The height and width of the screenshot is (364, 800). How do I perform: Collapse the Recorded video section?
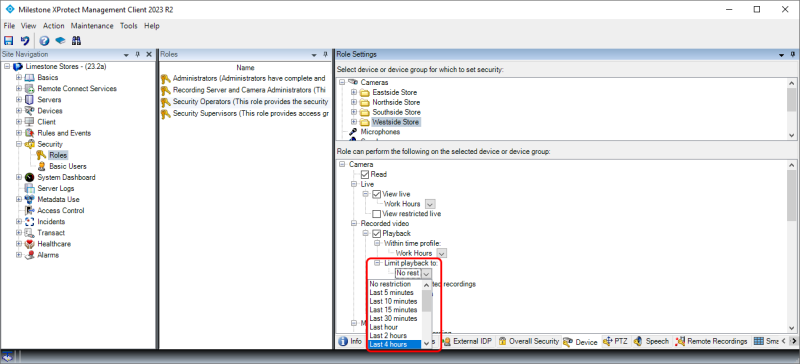(x=354, y=224)
